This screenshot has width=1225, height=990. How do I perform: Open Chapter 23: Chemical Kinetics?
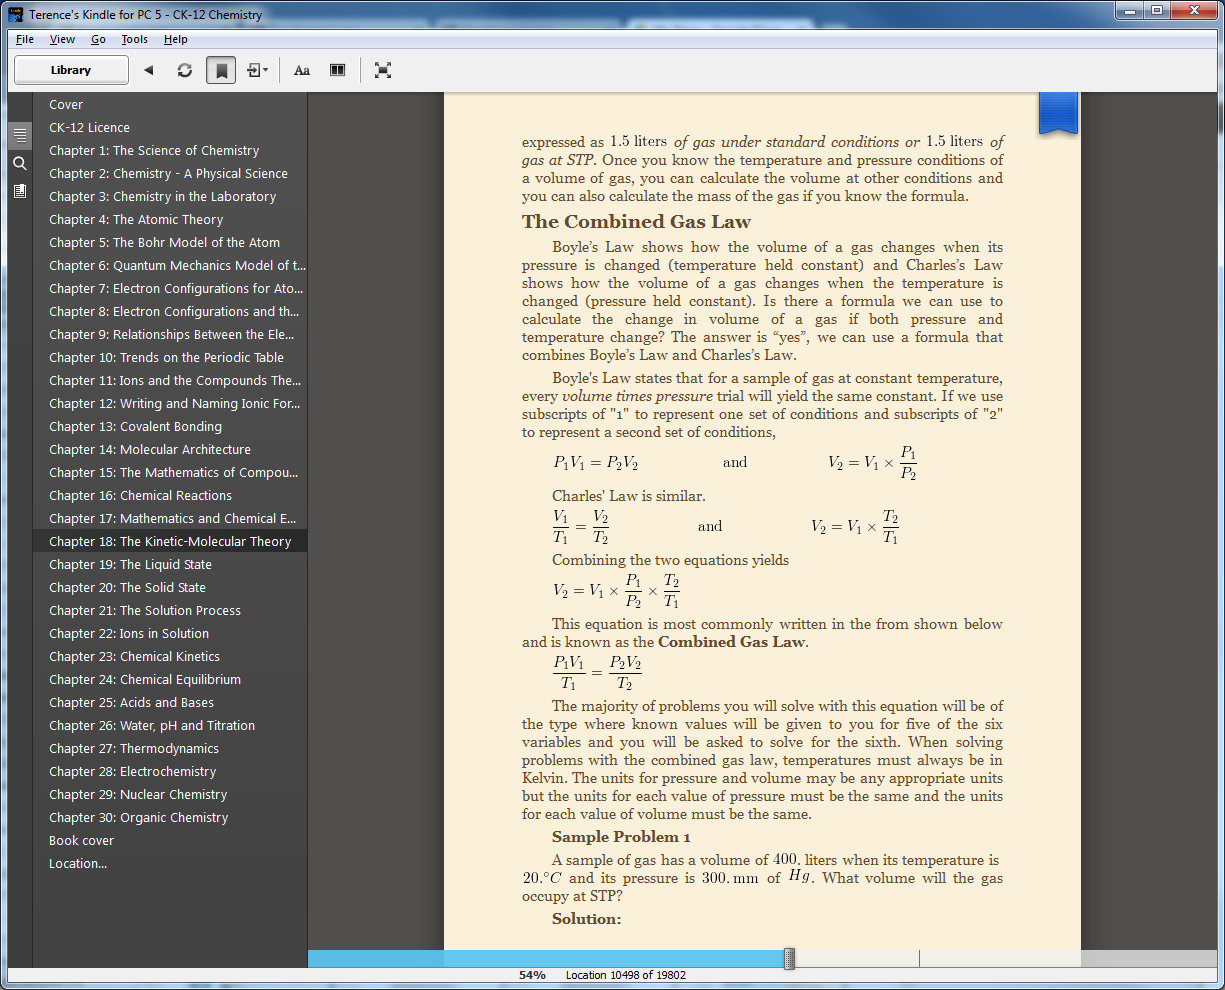pos(134,656)
